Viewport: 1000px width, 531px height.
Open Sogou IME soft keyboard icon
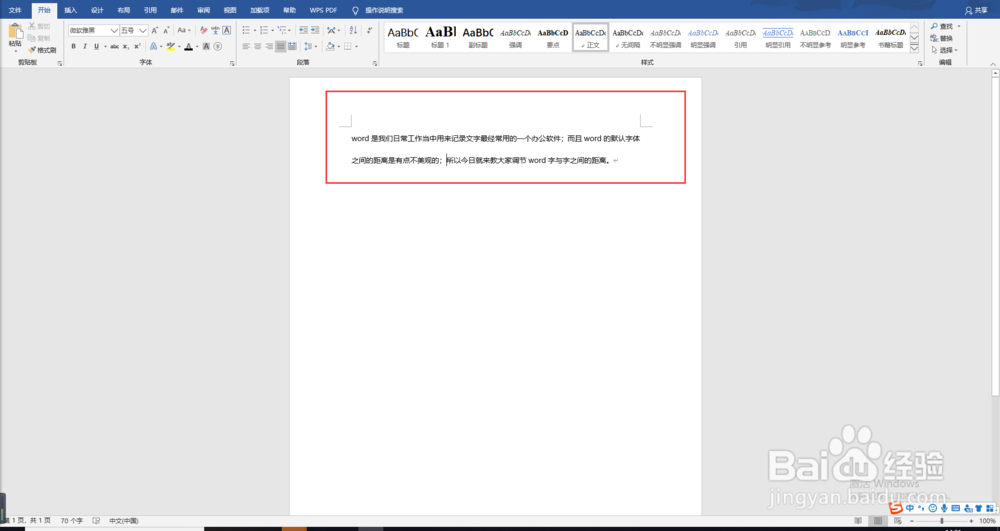955,508
